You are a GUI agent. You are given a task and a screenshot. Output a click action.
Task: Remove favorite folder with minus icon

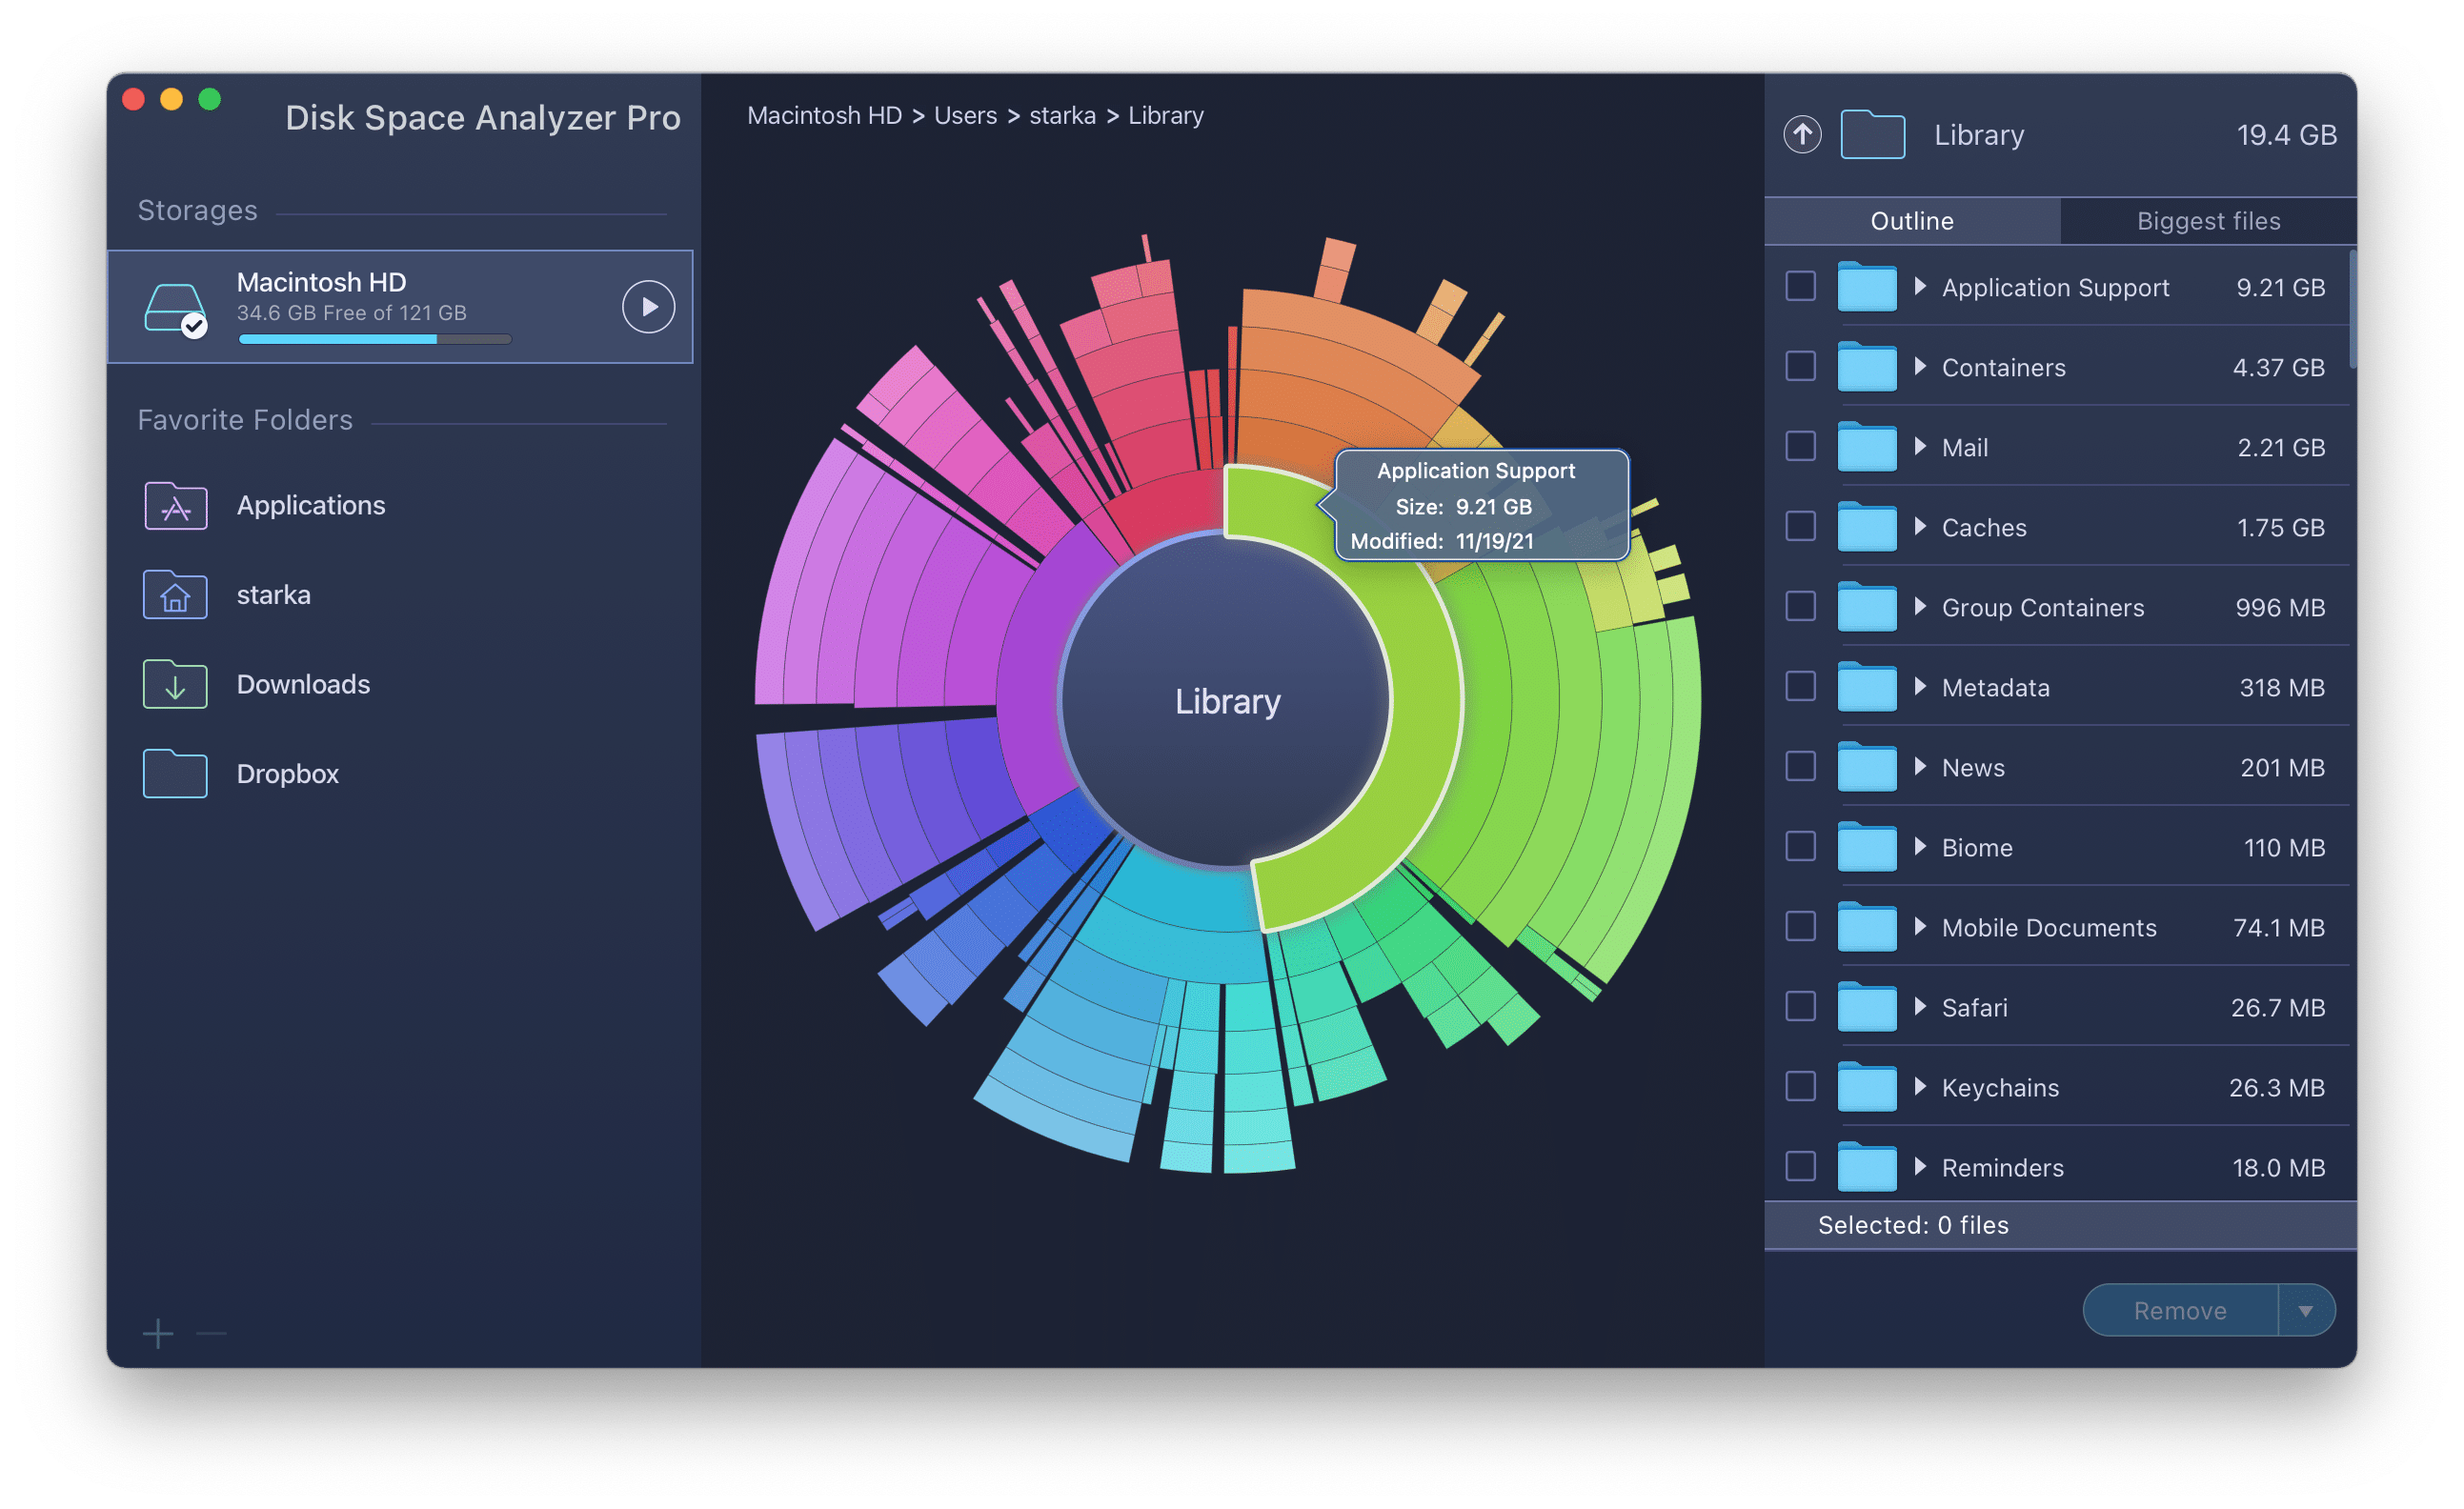pos(211,1333)
